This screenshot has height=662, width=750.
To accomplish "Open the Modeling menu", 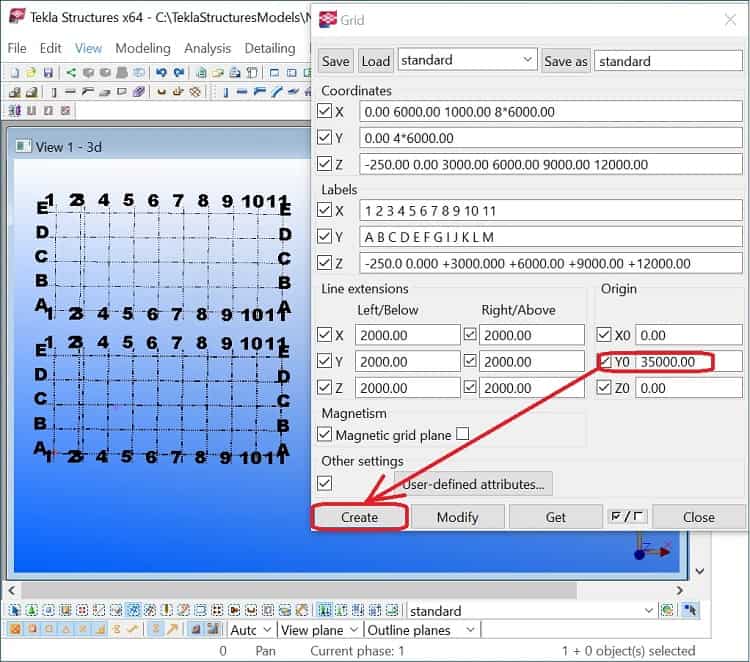I will click(x=142, y=48).
